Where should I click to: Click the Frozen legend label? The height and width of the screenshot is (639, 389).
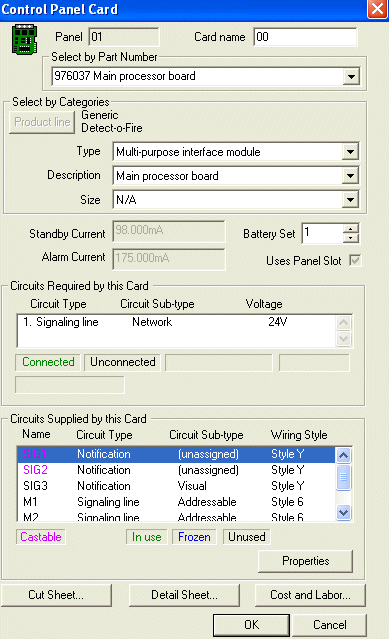click(x=194, y=537)
